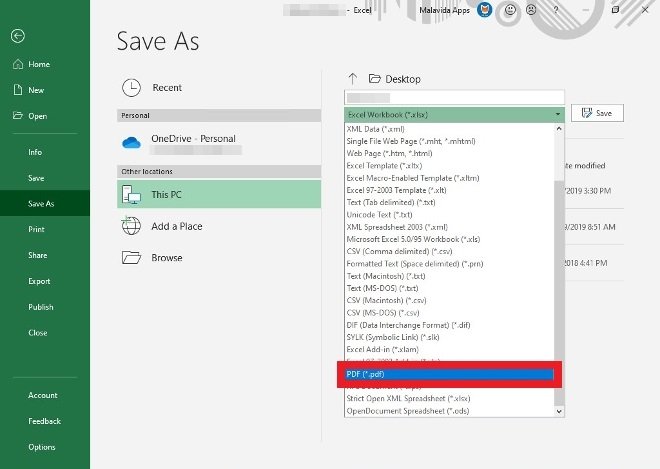The width and height of the screenshot is (660, 469).
Task: Select XML Data (*.xml) format
Action: coord(449,129)
